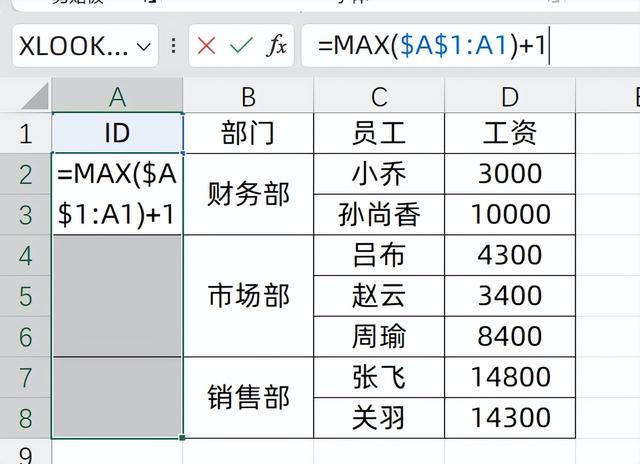Select row 3 header
Screen dimensions: 640x464
(25, 215)
